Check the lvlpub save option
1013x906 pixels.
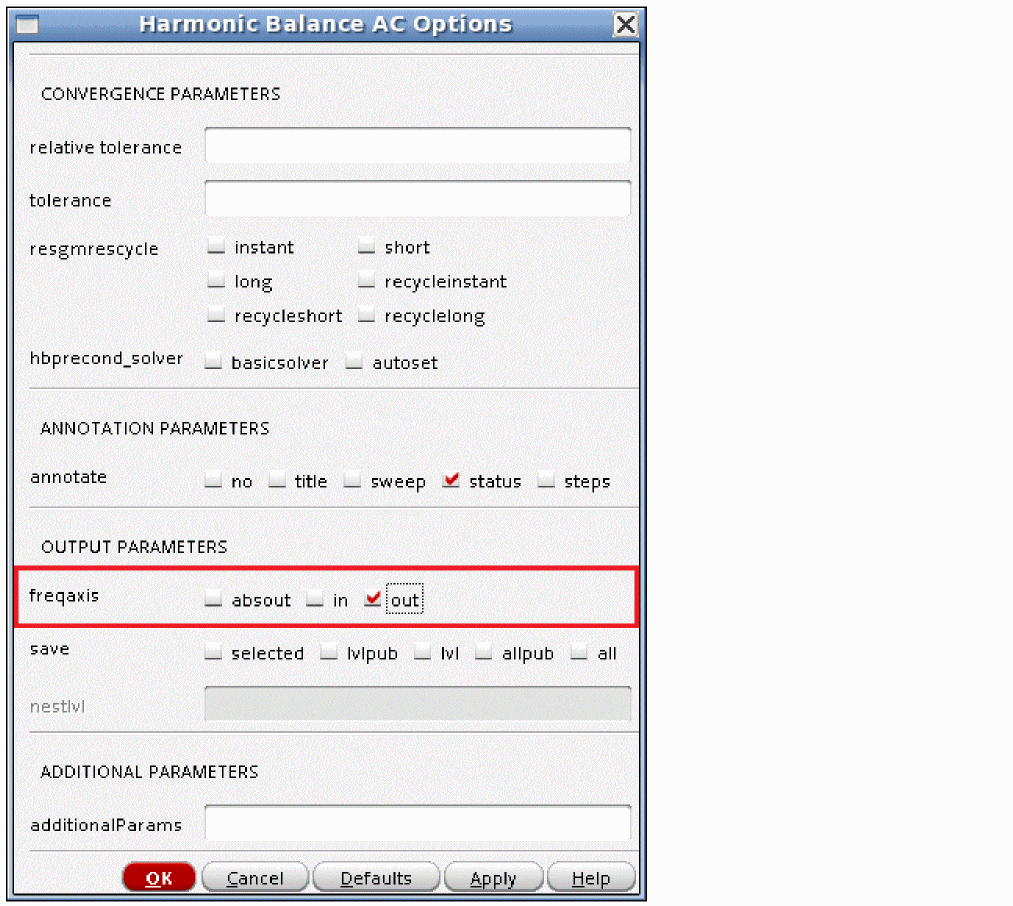pyautogui.click(x=329, y=653)
